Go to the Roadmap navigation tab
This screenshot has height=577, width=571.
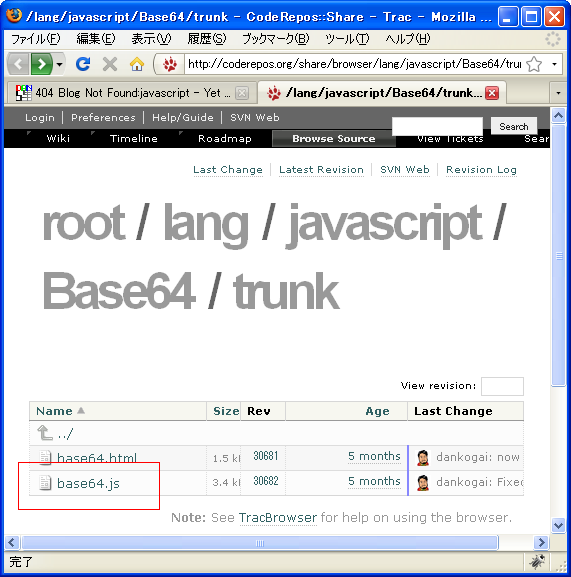(x=225, y=138)
